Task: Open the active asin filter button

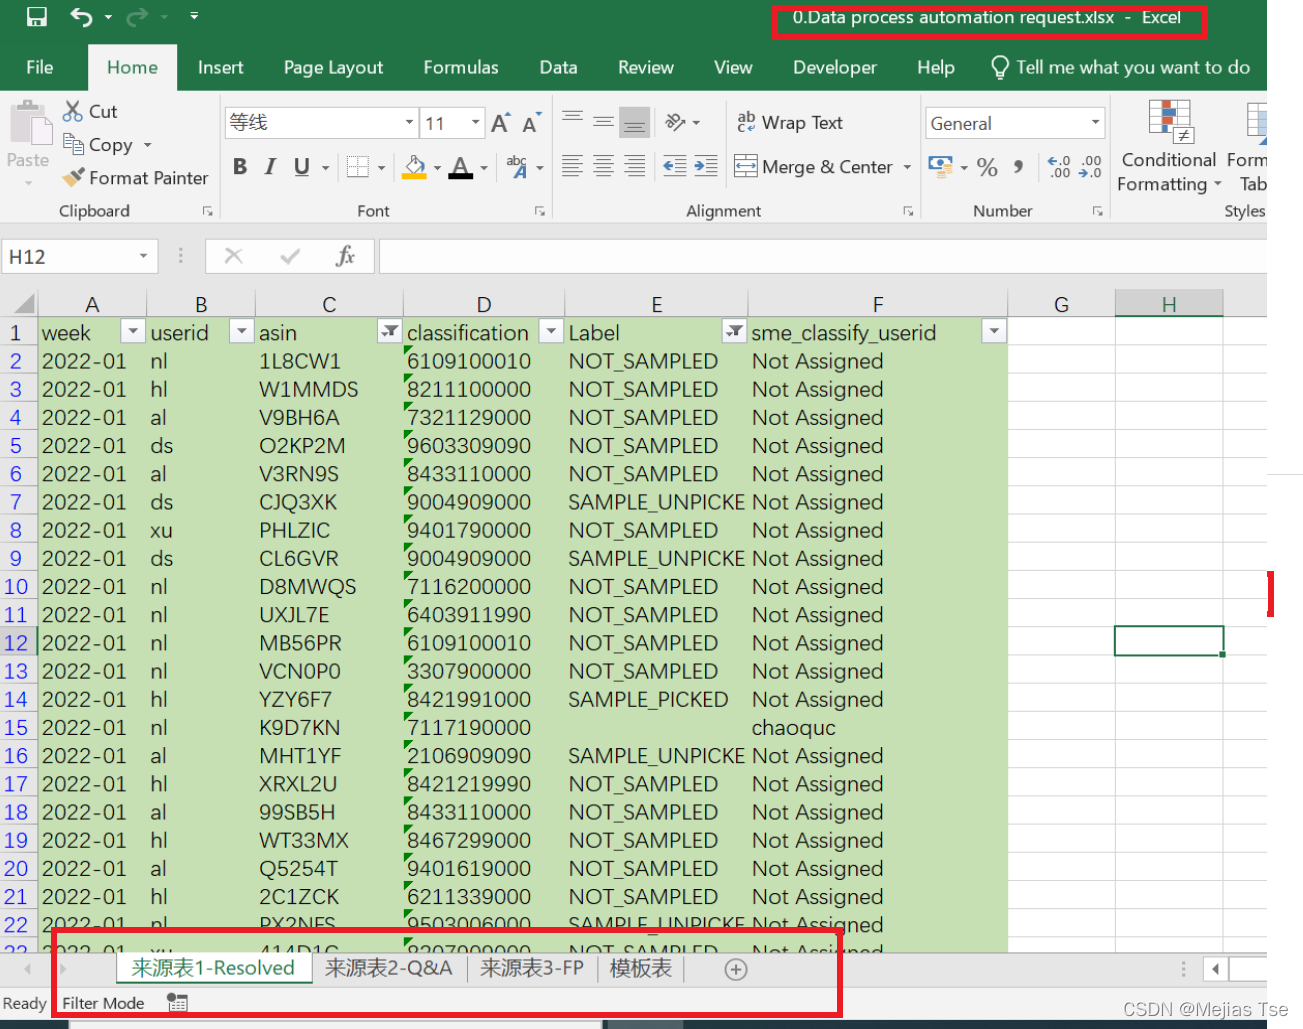Action: 389,331
